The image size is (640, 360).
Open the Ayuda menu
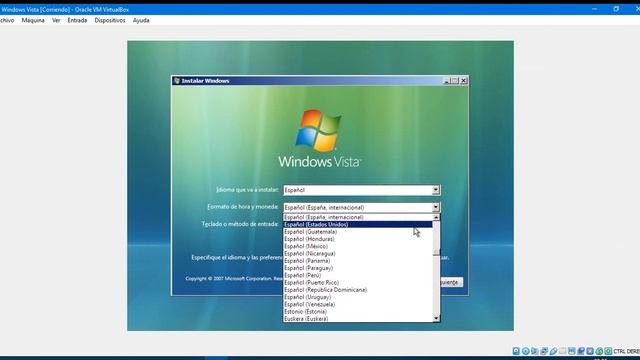point(141,20)
